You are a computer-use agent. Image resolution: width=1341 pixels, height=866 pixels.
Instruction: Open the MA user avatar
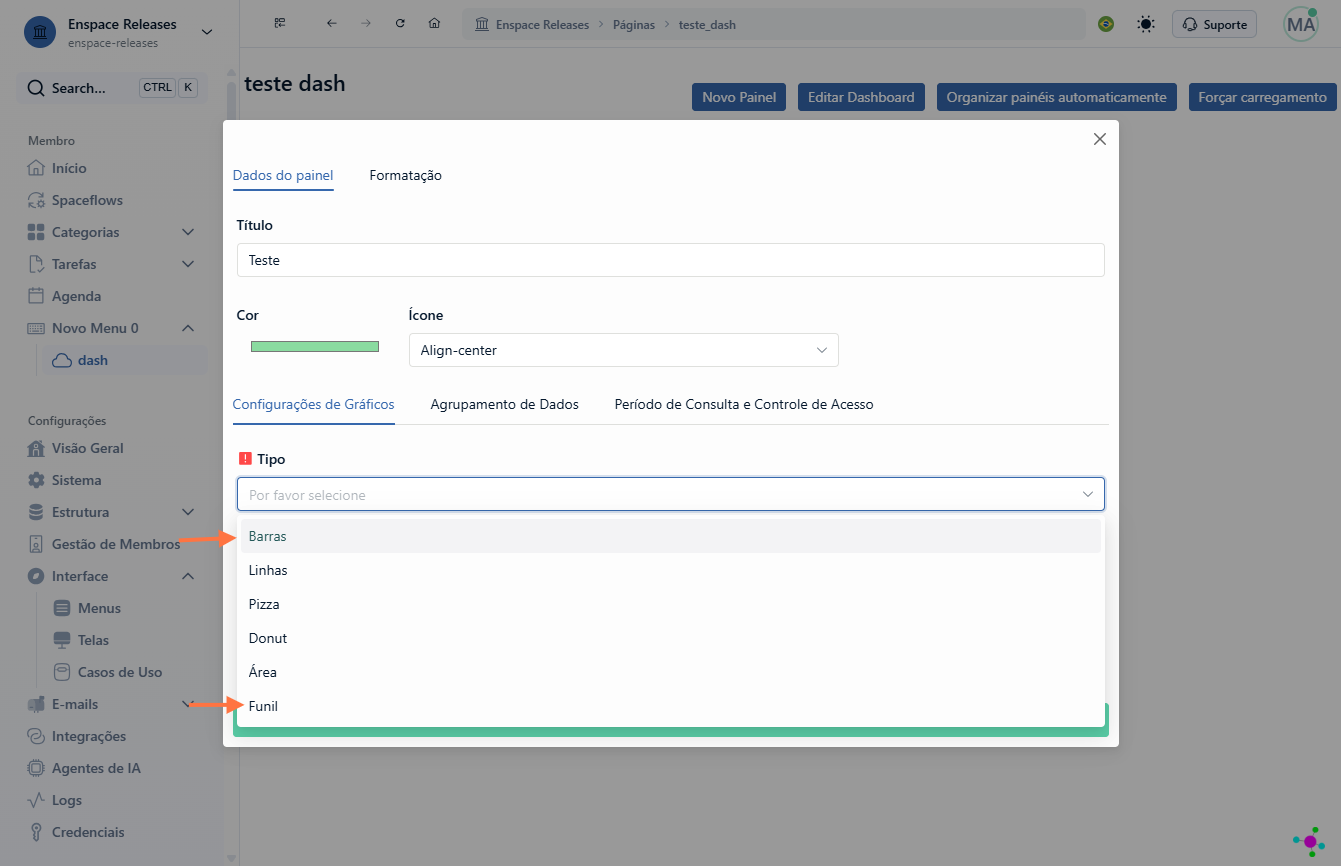point(1301,25)
